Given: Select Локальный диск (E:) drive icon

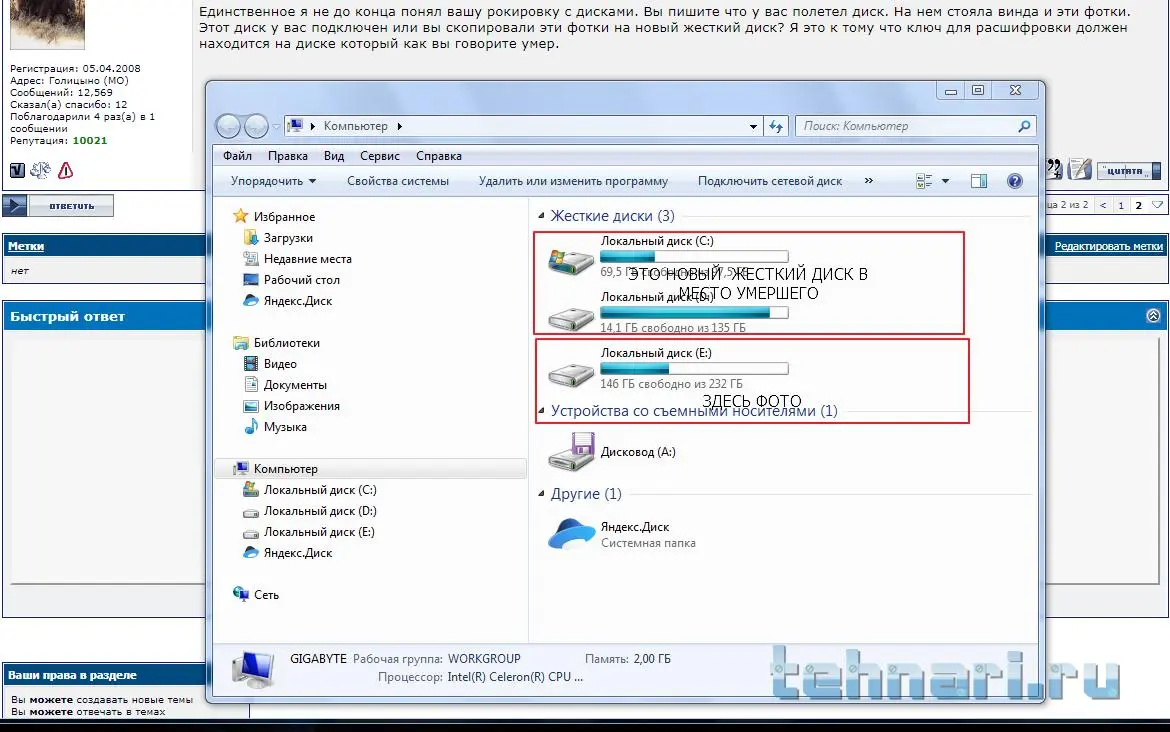Looking at the screenshot, I should tap(571, 374).
